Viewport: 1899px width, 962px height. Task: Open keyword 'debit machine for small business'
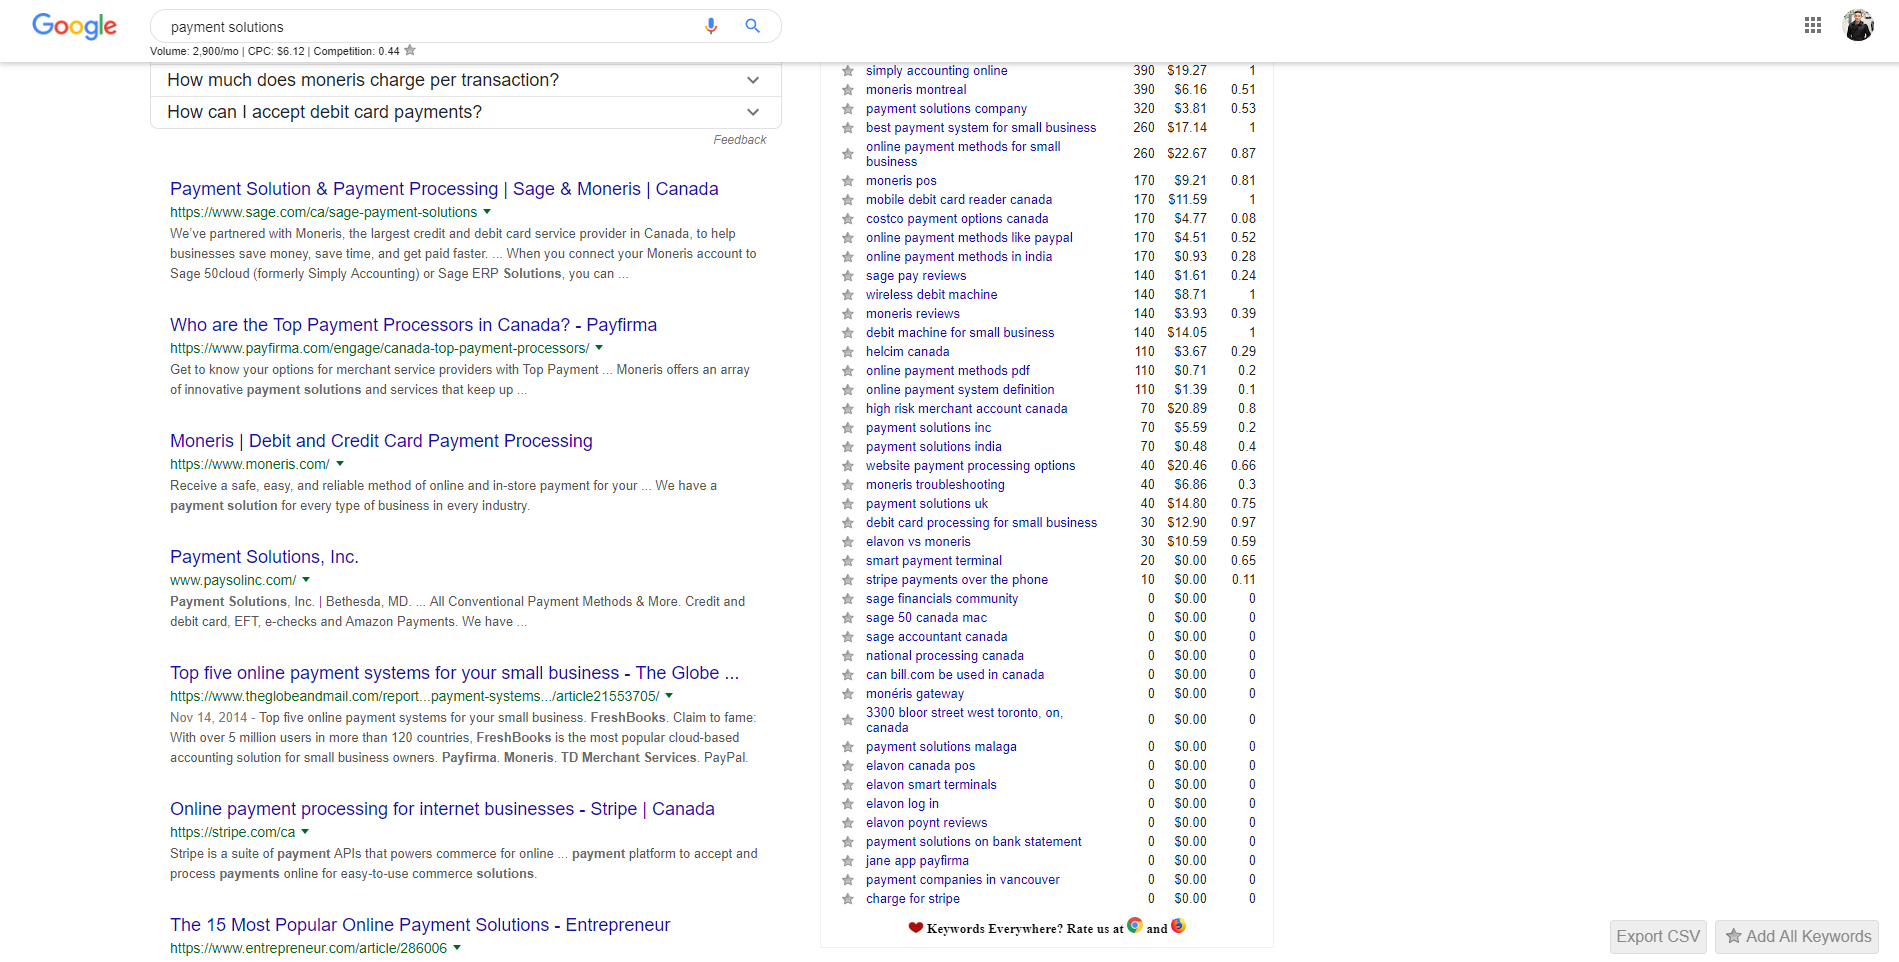(960, 333)
